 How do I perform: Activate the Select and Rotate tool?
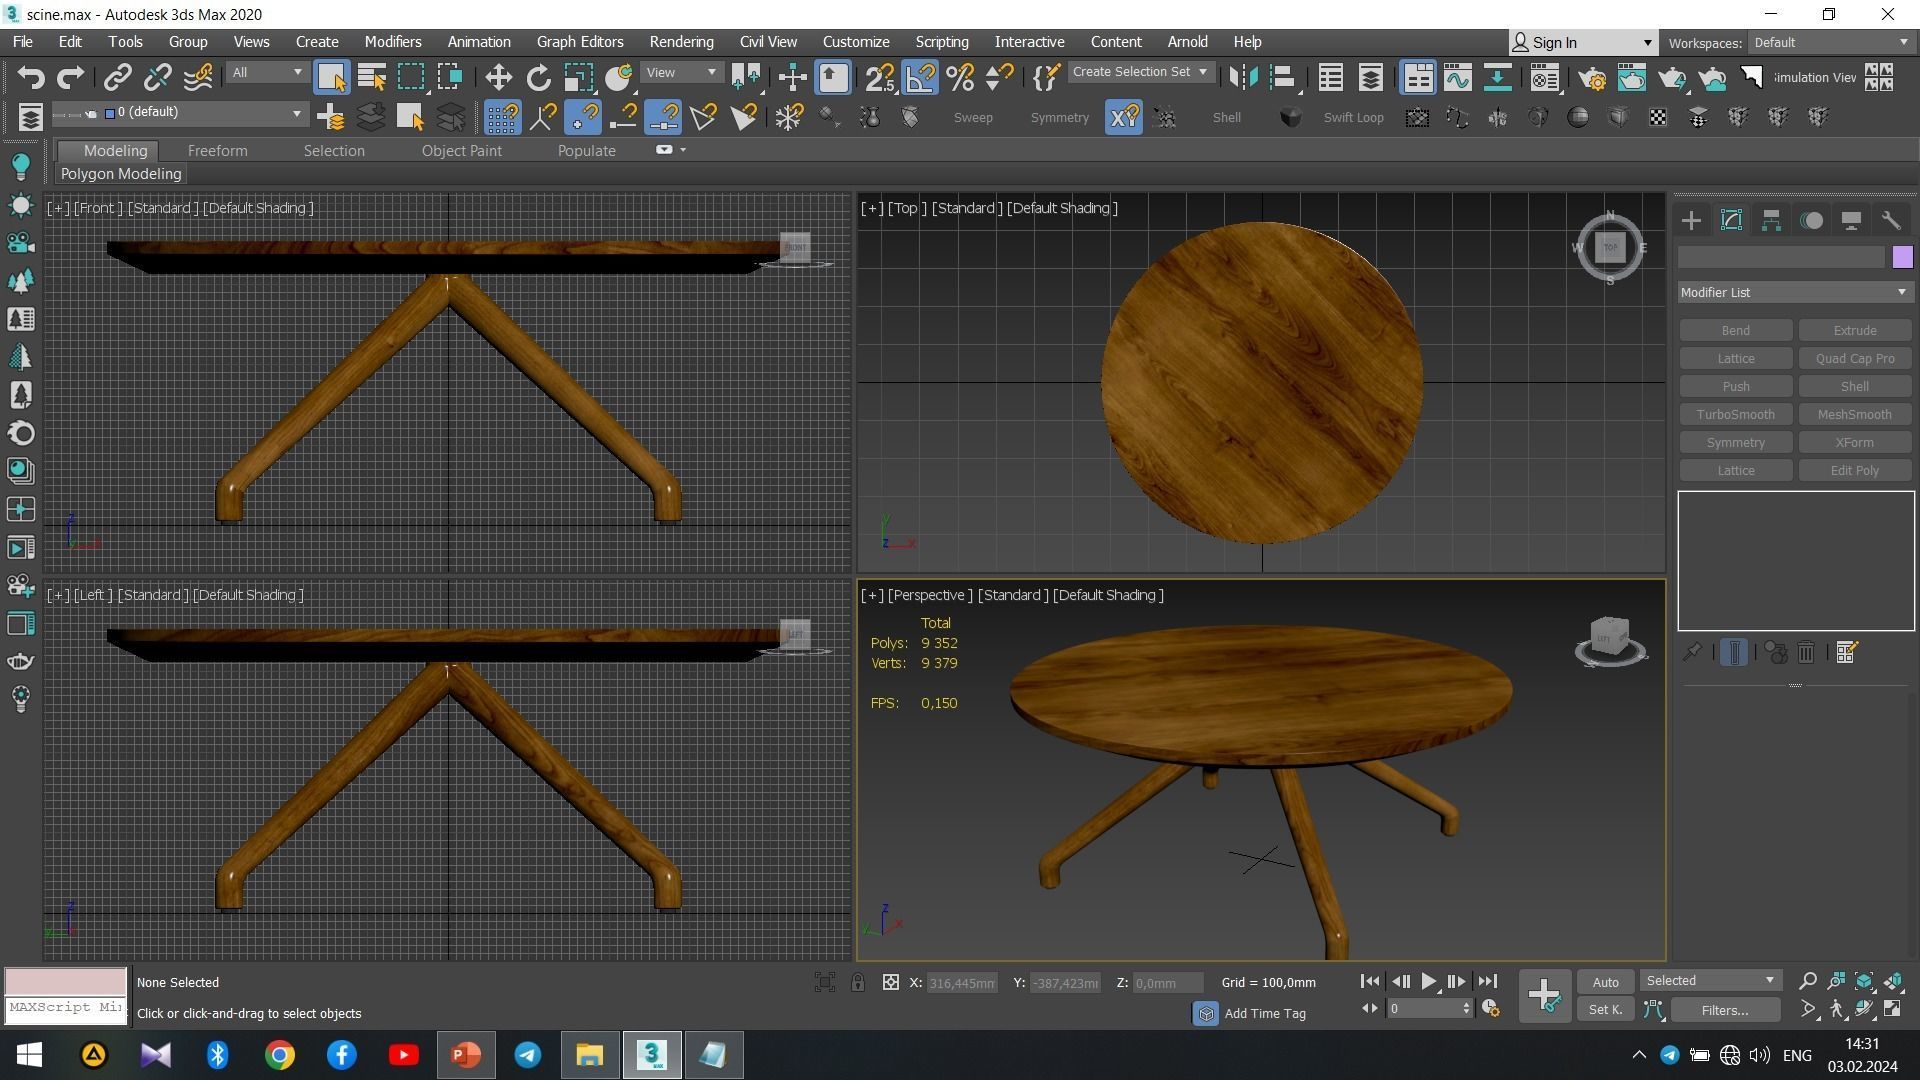coord(539,77)
